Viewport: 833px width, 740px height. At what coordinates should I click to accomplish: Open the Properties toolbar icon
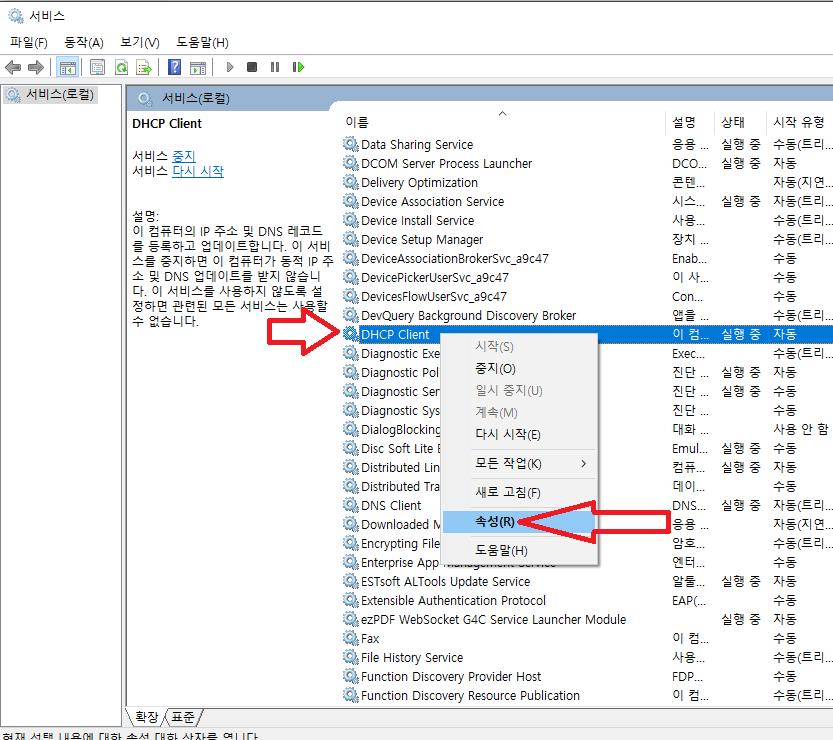(97, 67)
